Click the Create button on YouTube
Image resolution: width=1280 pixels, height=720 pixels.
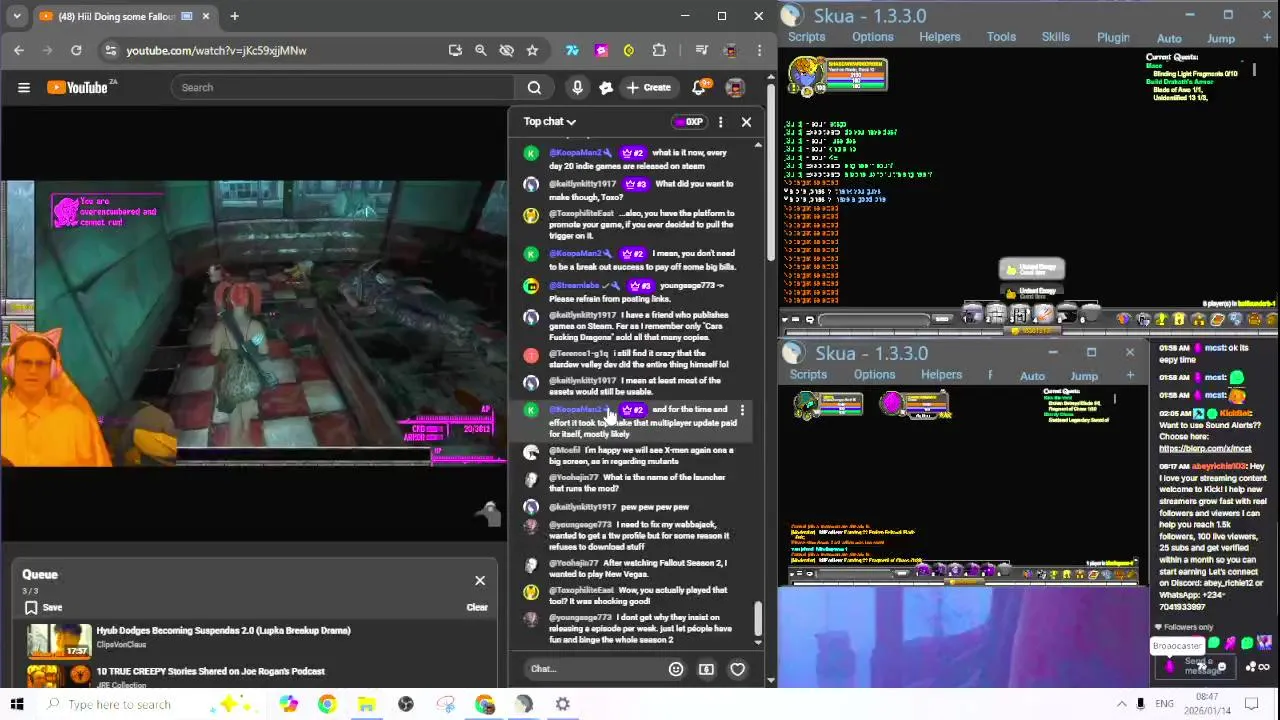pos(648,88)
